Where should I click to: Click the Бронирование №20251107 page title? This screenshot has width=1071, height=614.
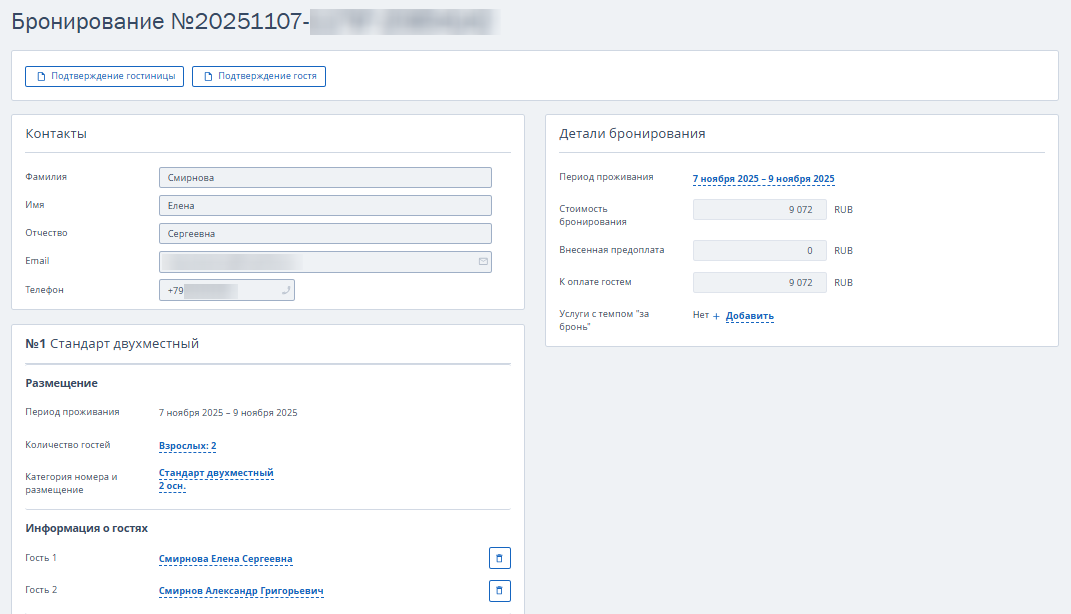point(161,21)
